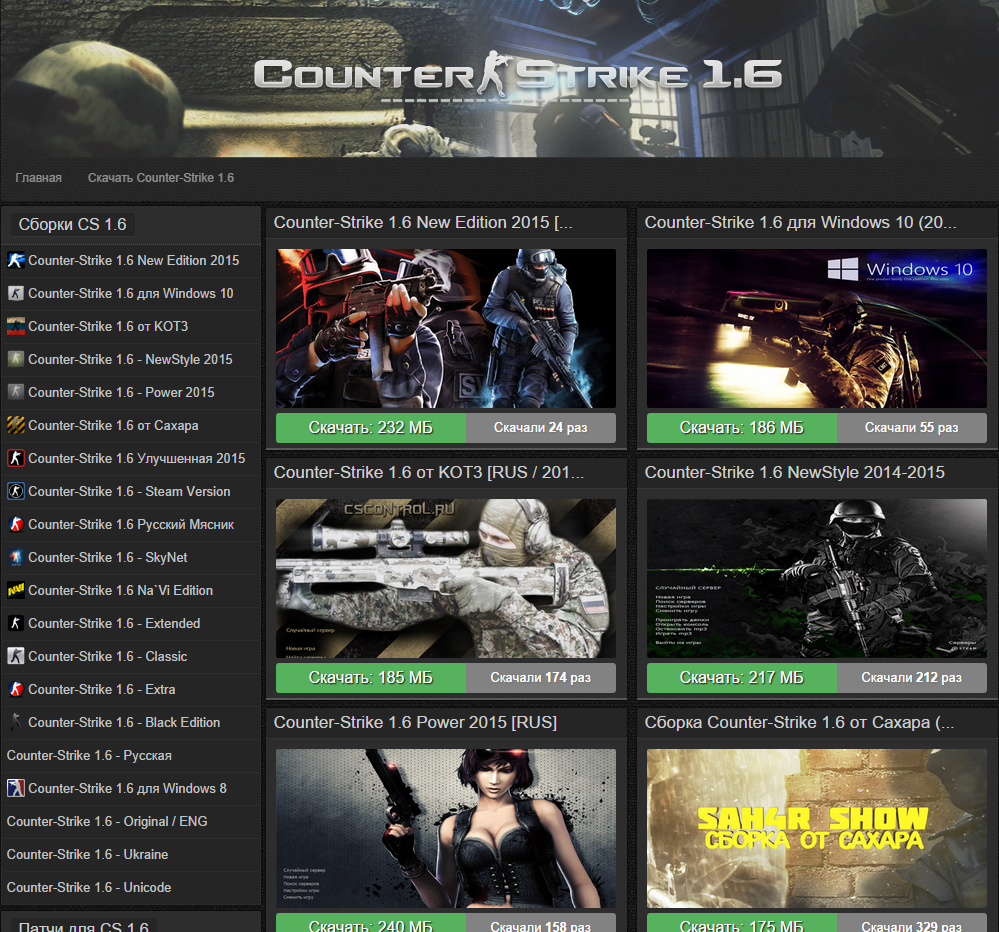Visit Counter-Strike 1.6 от Сахара sidebar link
The width and height of the screenshot is (999, 932).
[x=113, y=425]
